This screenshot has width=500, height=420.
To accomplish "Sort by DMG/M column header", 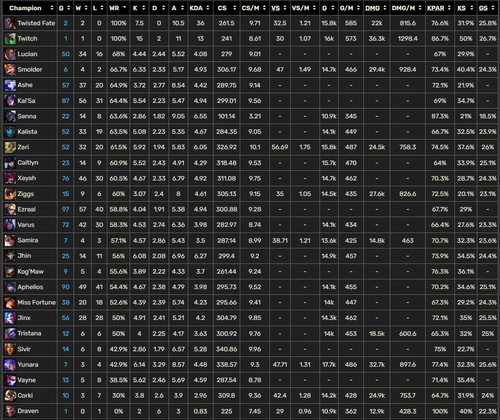I will click(407, 8).
